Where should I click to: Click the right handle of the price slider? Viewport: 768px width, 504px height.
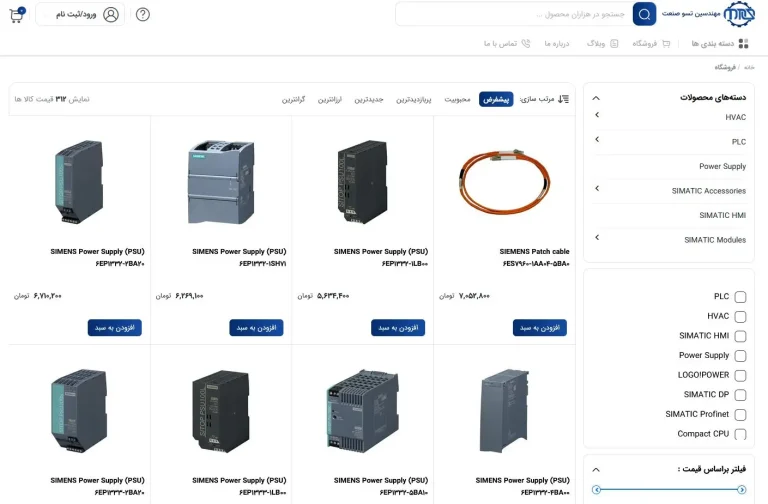[741, 489]
